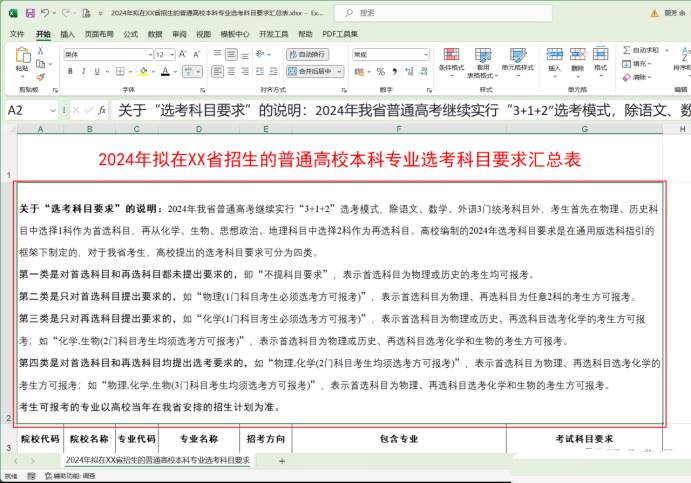
Task: Select the Format Painter brush
Action: coord(41,77)
